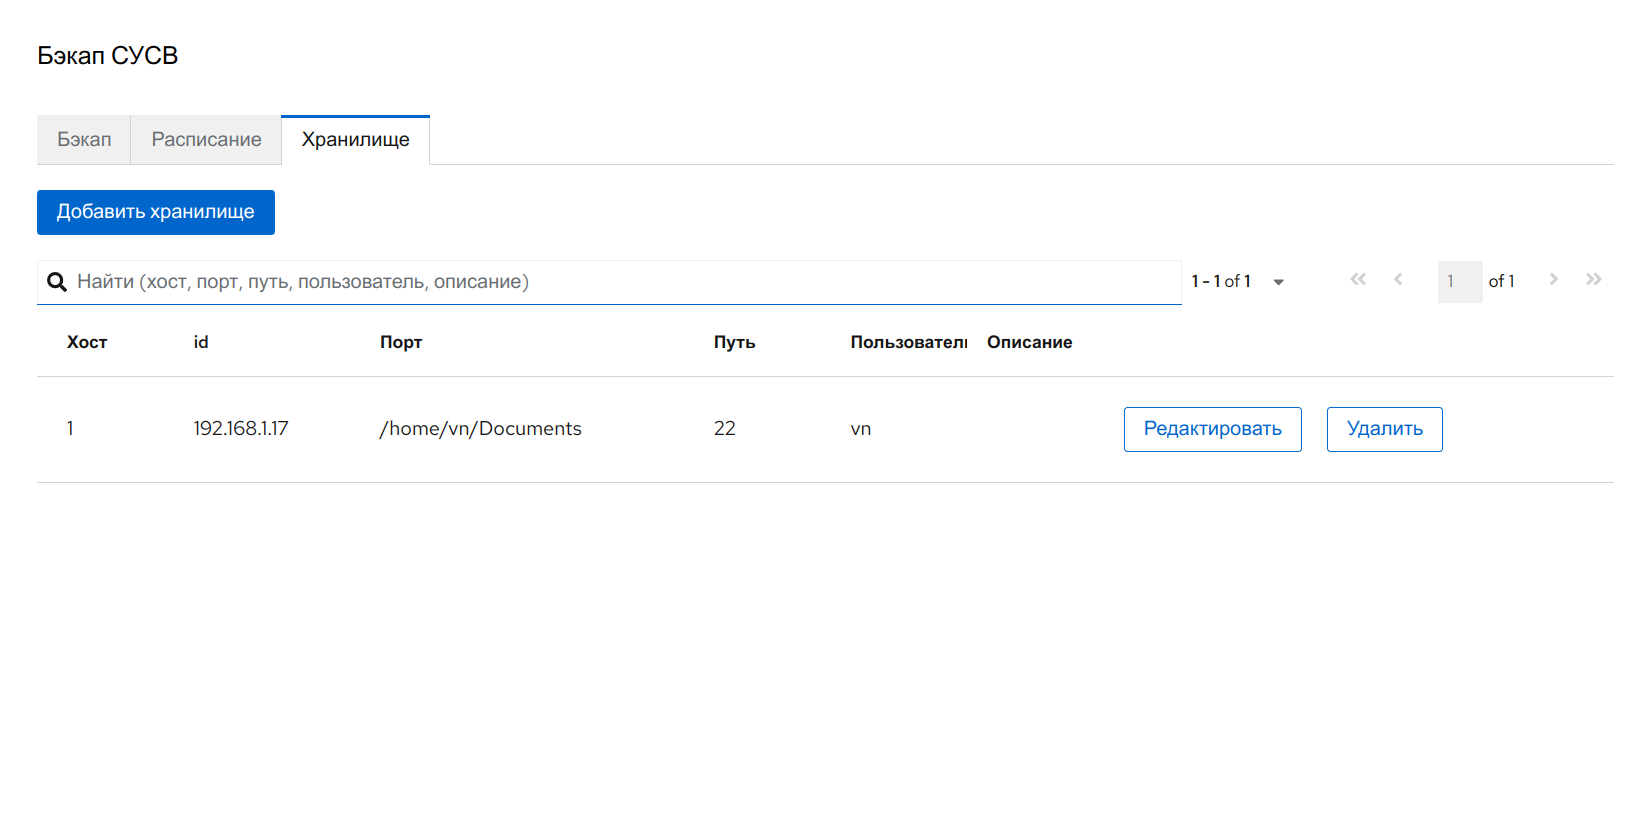Sort by the Путь column header
Viewport: 1649px width, 829px height.
(x=734, y=342)
